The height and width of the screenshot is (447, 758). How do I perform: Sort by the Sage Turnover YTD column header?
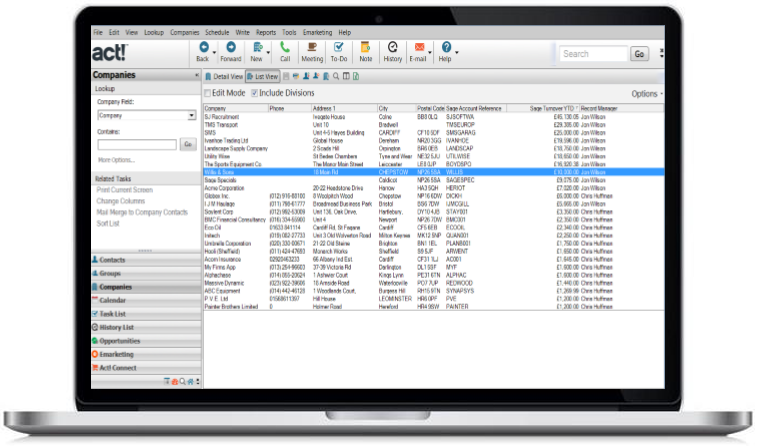543,108
